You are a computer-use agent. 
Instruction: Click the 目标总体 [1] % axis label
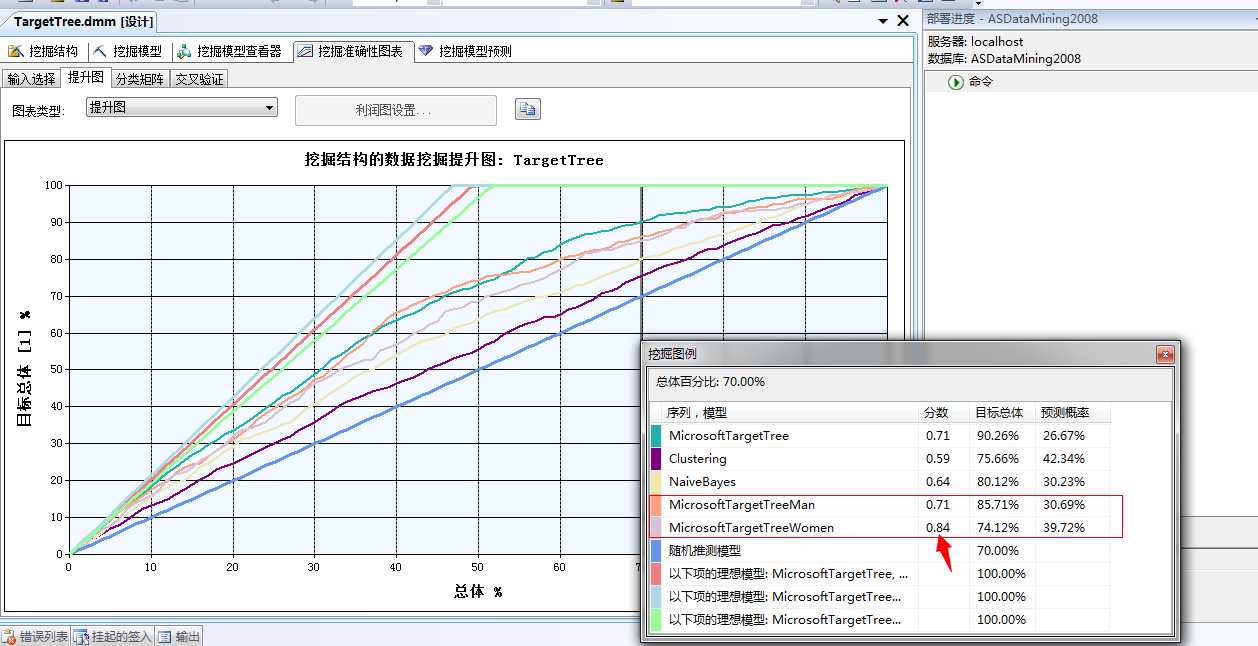click(x=23, y=369)
